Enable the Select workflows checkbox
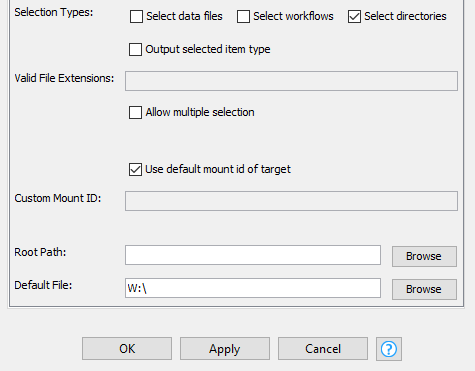This screenshot has width=475, height=371. point(243,16)
